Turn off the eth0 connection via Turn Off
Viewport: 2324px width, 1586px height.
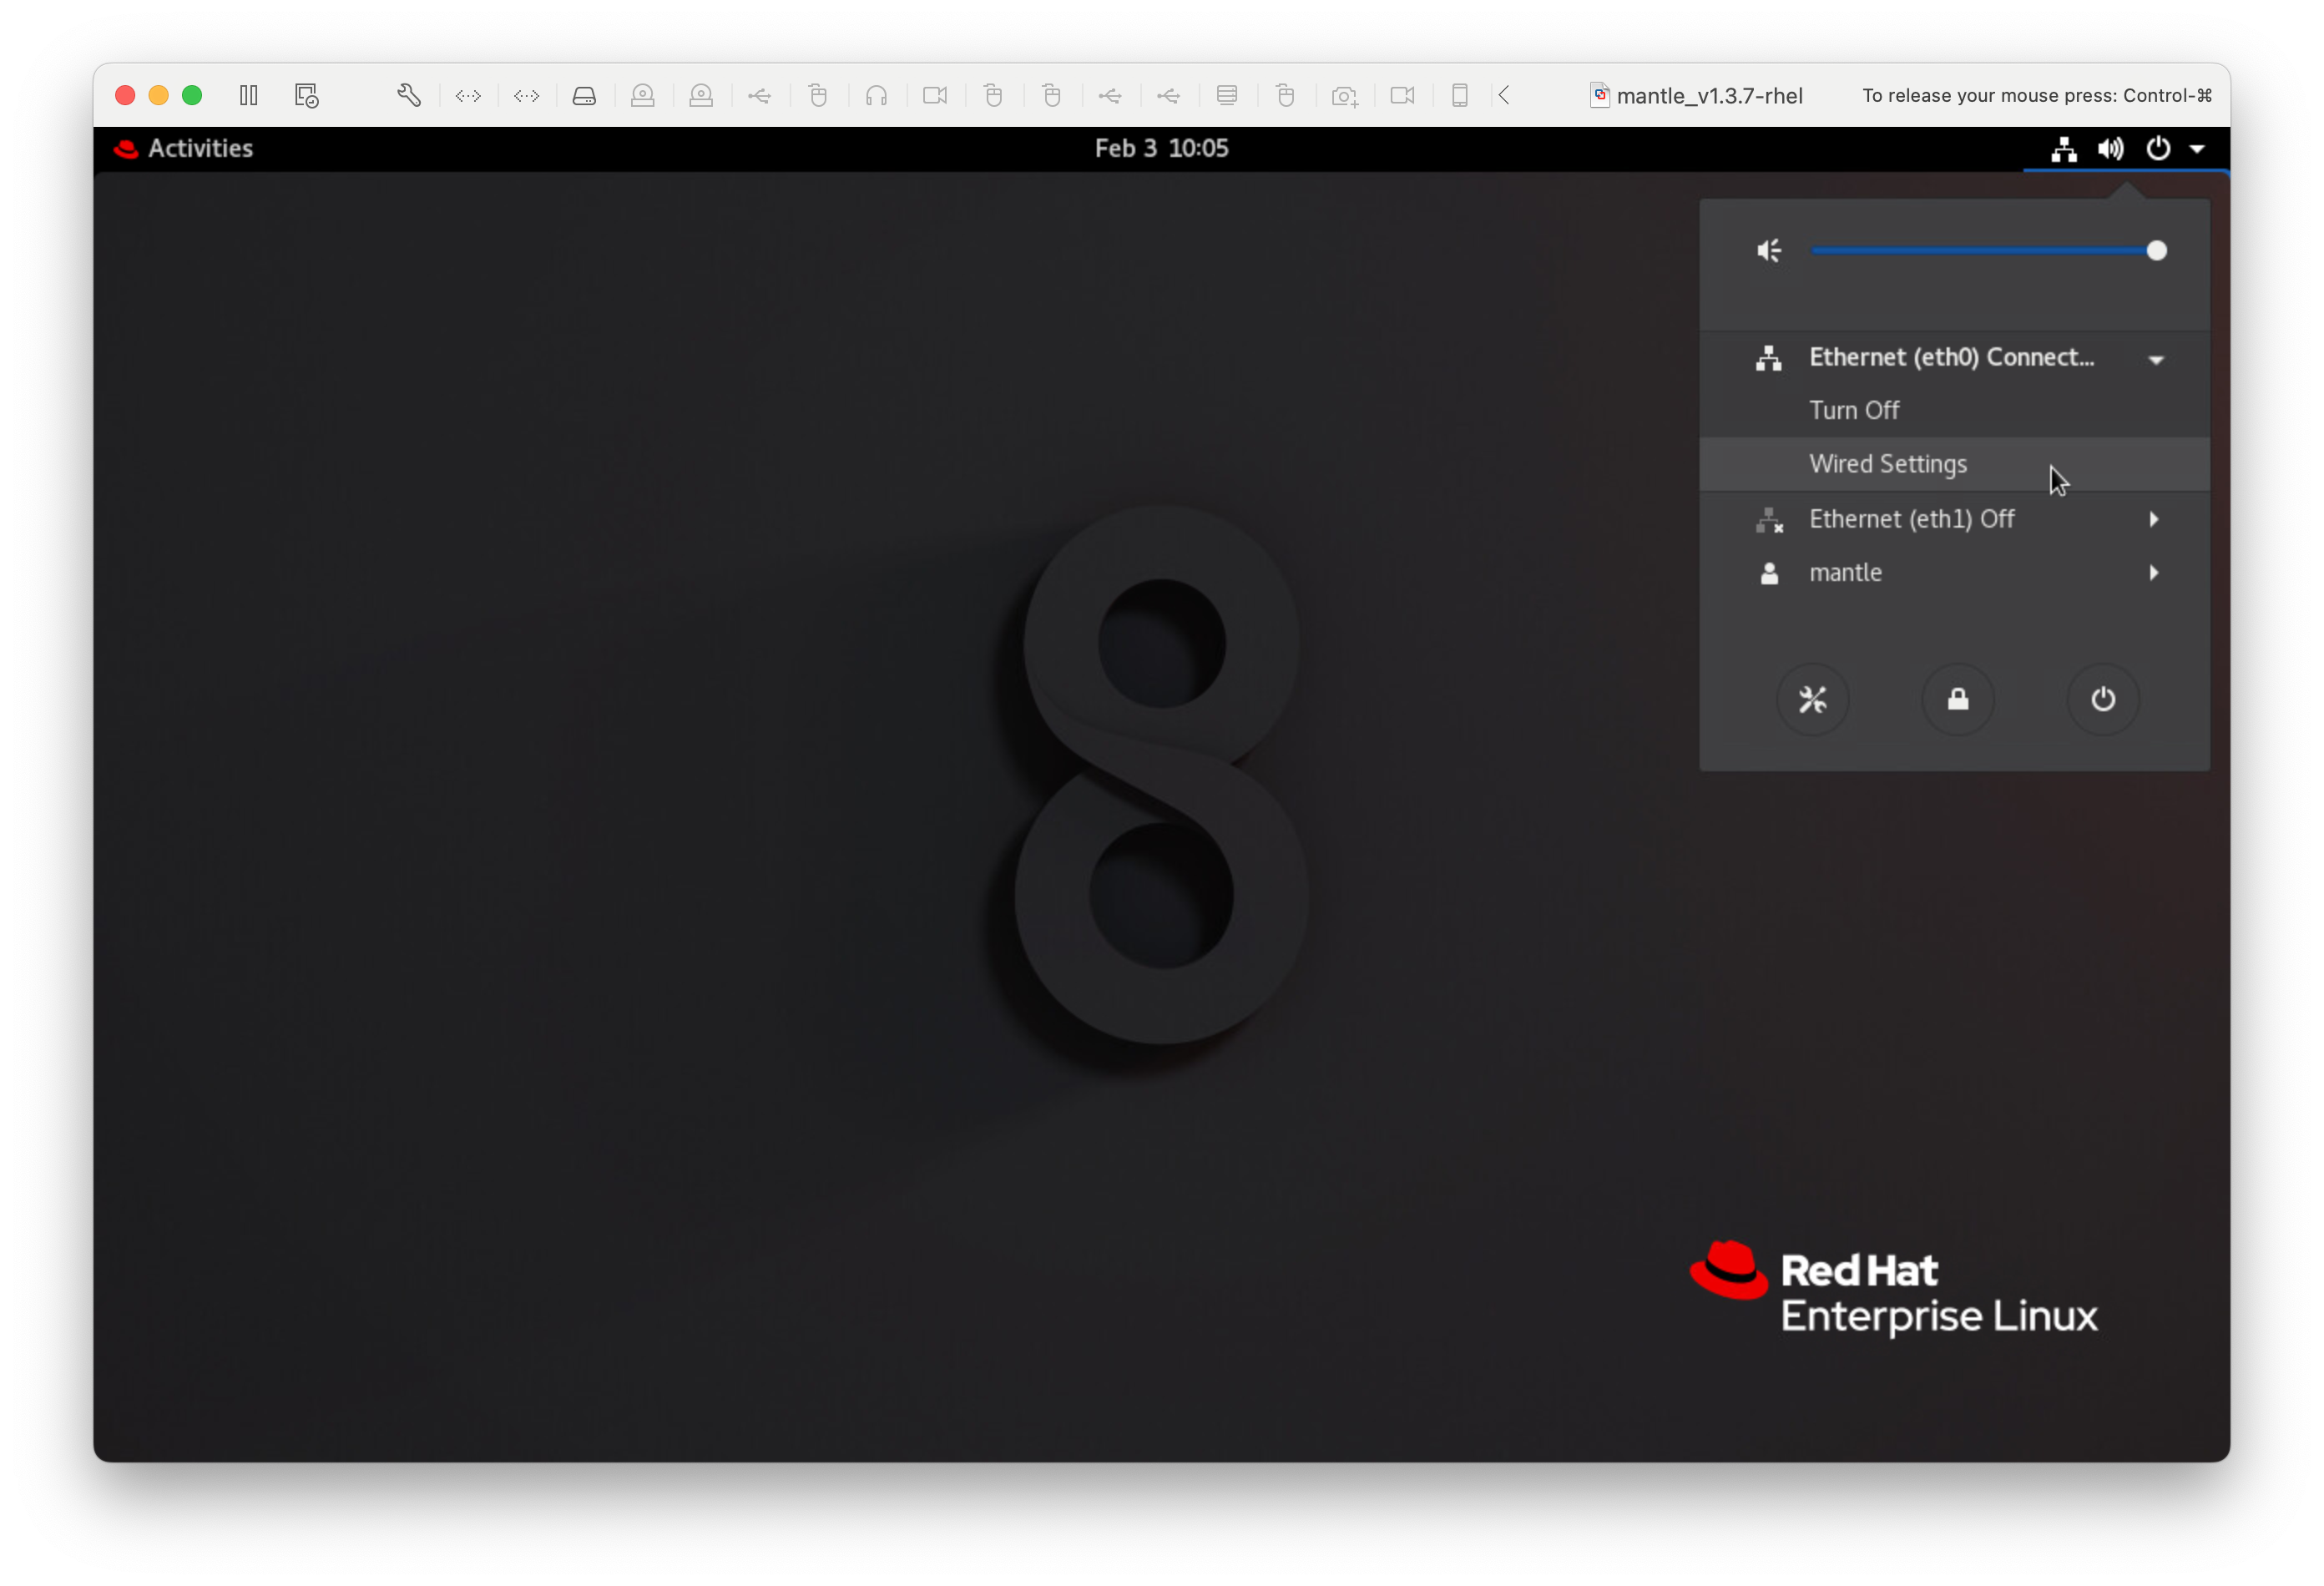click(x=1853, y=409)
